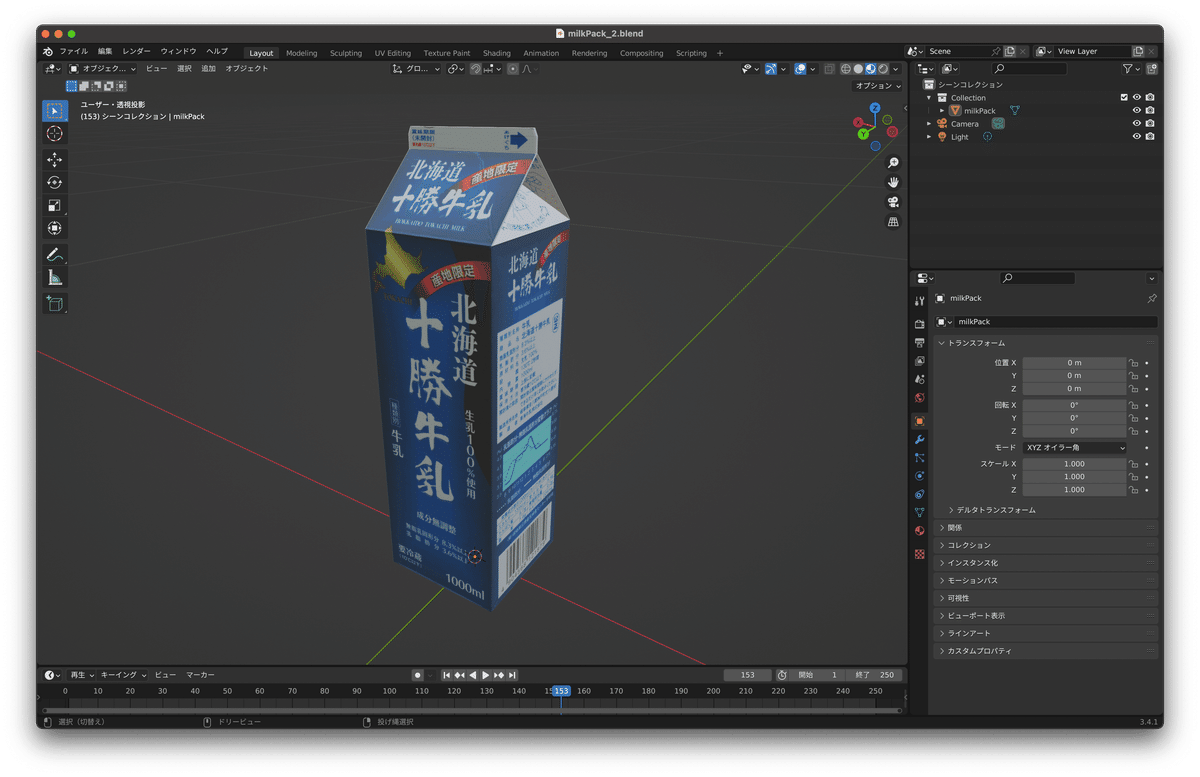Hide Light via its eye icon
The width and height of the screenshot is (1200, 777).
(1137, 137)
